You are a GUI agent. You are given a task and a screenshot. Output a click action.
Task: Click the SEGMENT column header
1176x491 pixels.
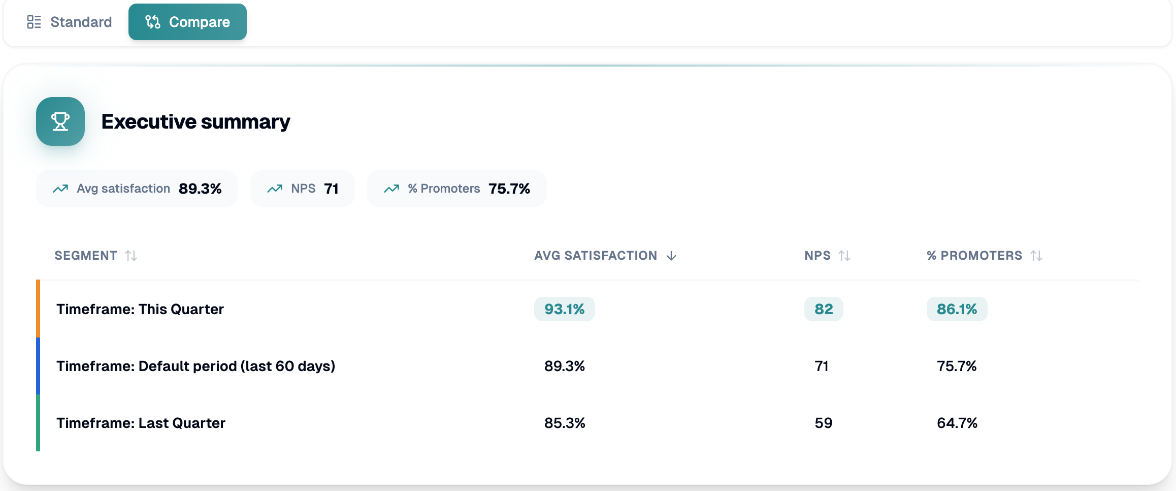86,256
